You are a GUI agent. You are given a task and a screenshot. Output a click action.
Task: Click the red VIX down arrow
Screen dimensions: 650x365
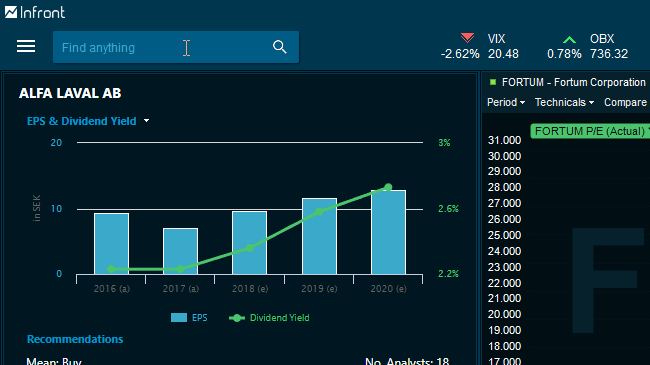point(467,38)
